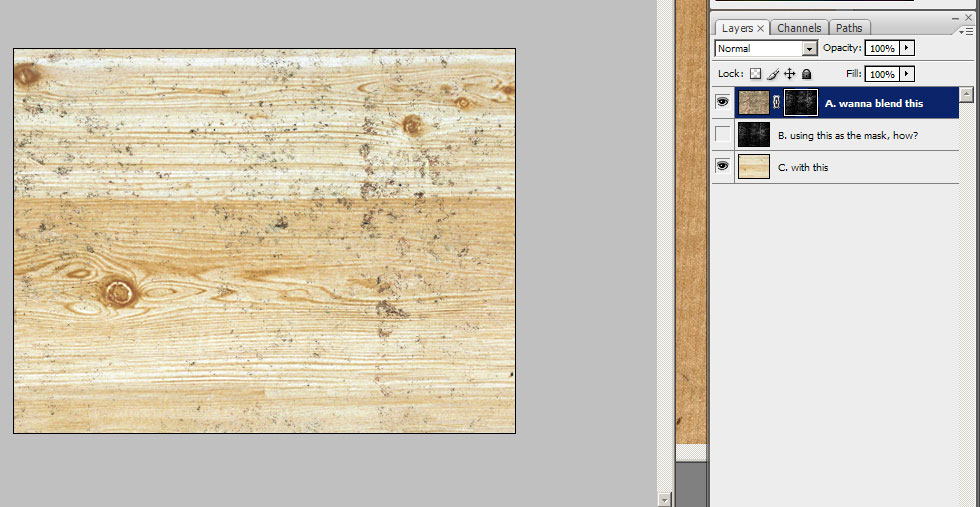Open the Opacity slider arrow
Viewport: 980px width, 507px height.
coord(907,48)
